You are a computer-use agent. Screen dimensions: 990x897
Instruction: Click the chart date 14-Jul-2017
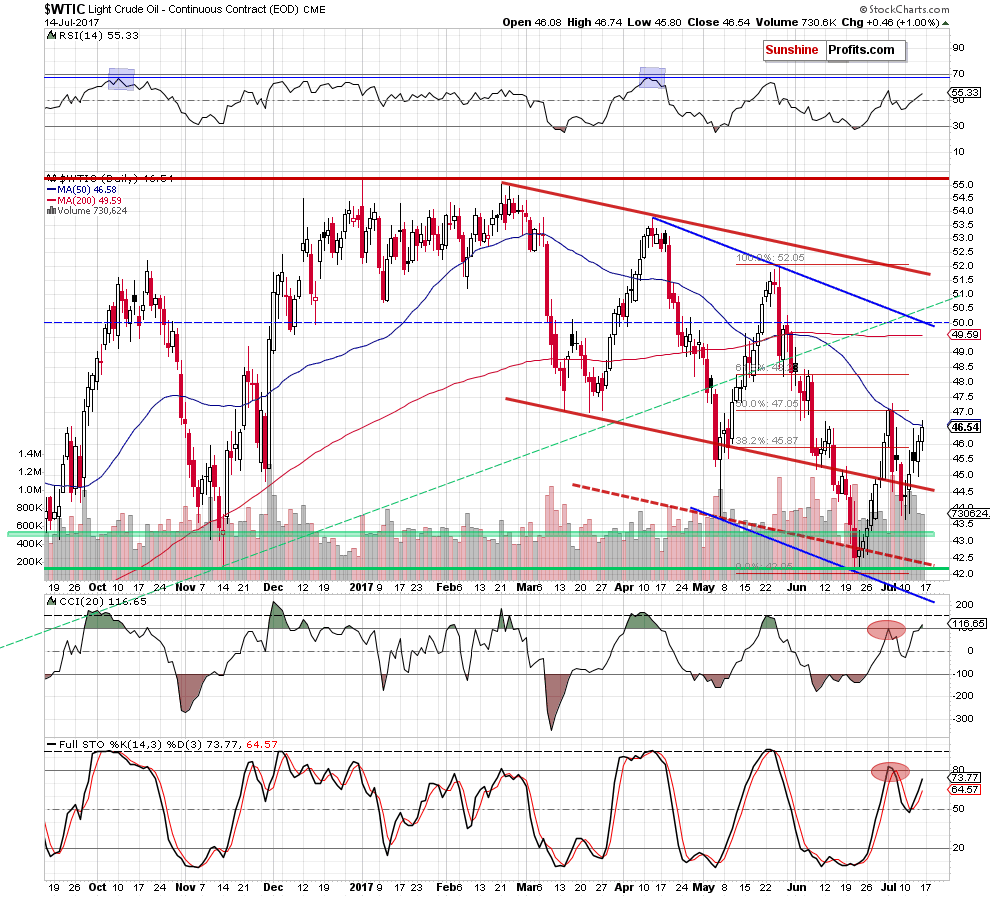coord(72,22)
